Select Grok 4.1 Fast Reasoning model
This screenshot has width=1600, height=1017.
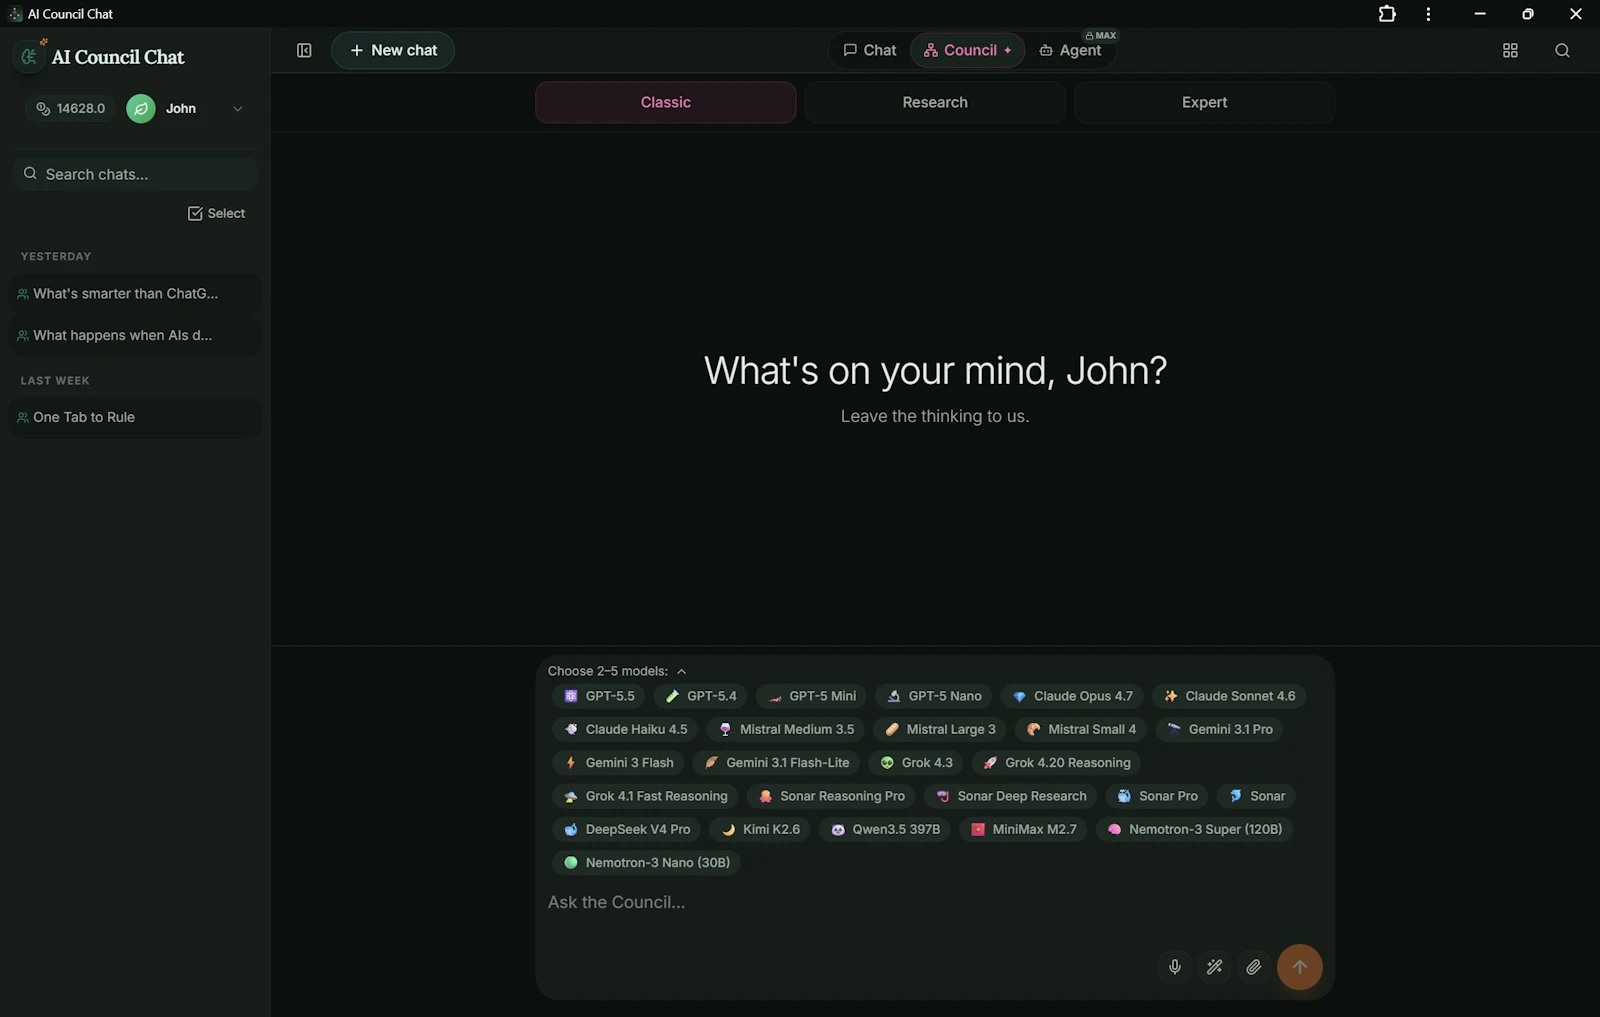[x=645, y=796]
